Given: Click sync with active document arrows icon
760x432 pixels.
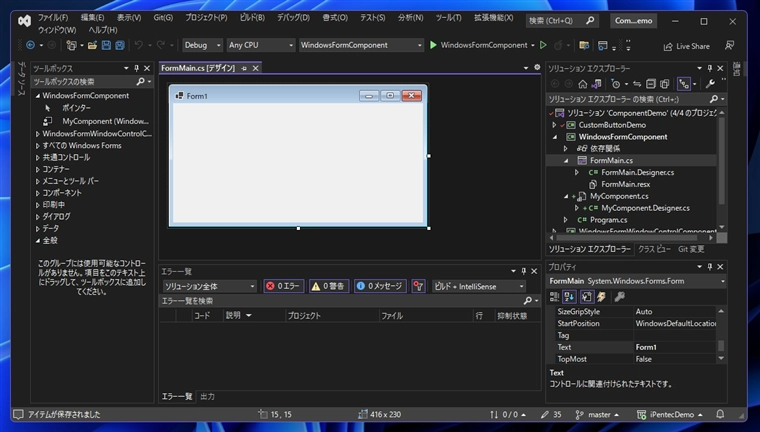Looking at the screenshot, I should pos(637,84).
